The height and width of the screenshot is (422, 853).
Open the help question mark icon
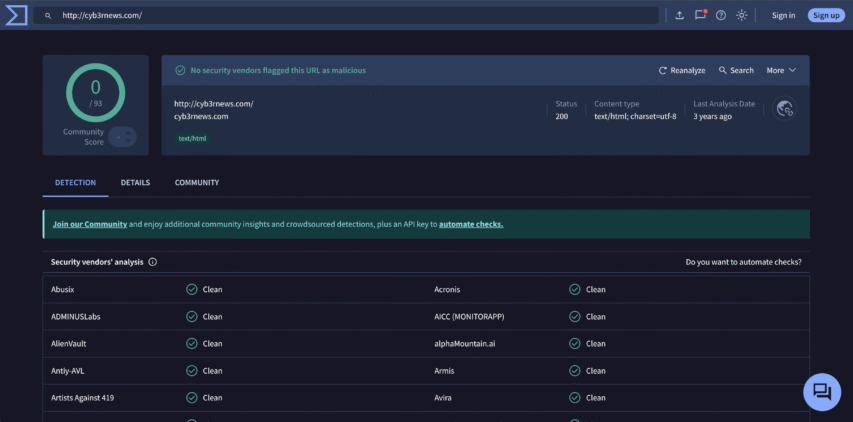(x=721, y=15)
